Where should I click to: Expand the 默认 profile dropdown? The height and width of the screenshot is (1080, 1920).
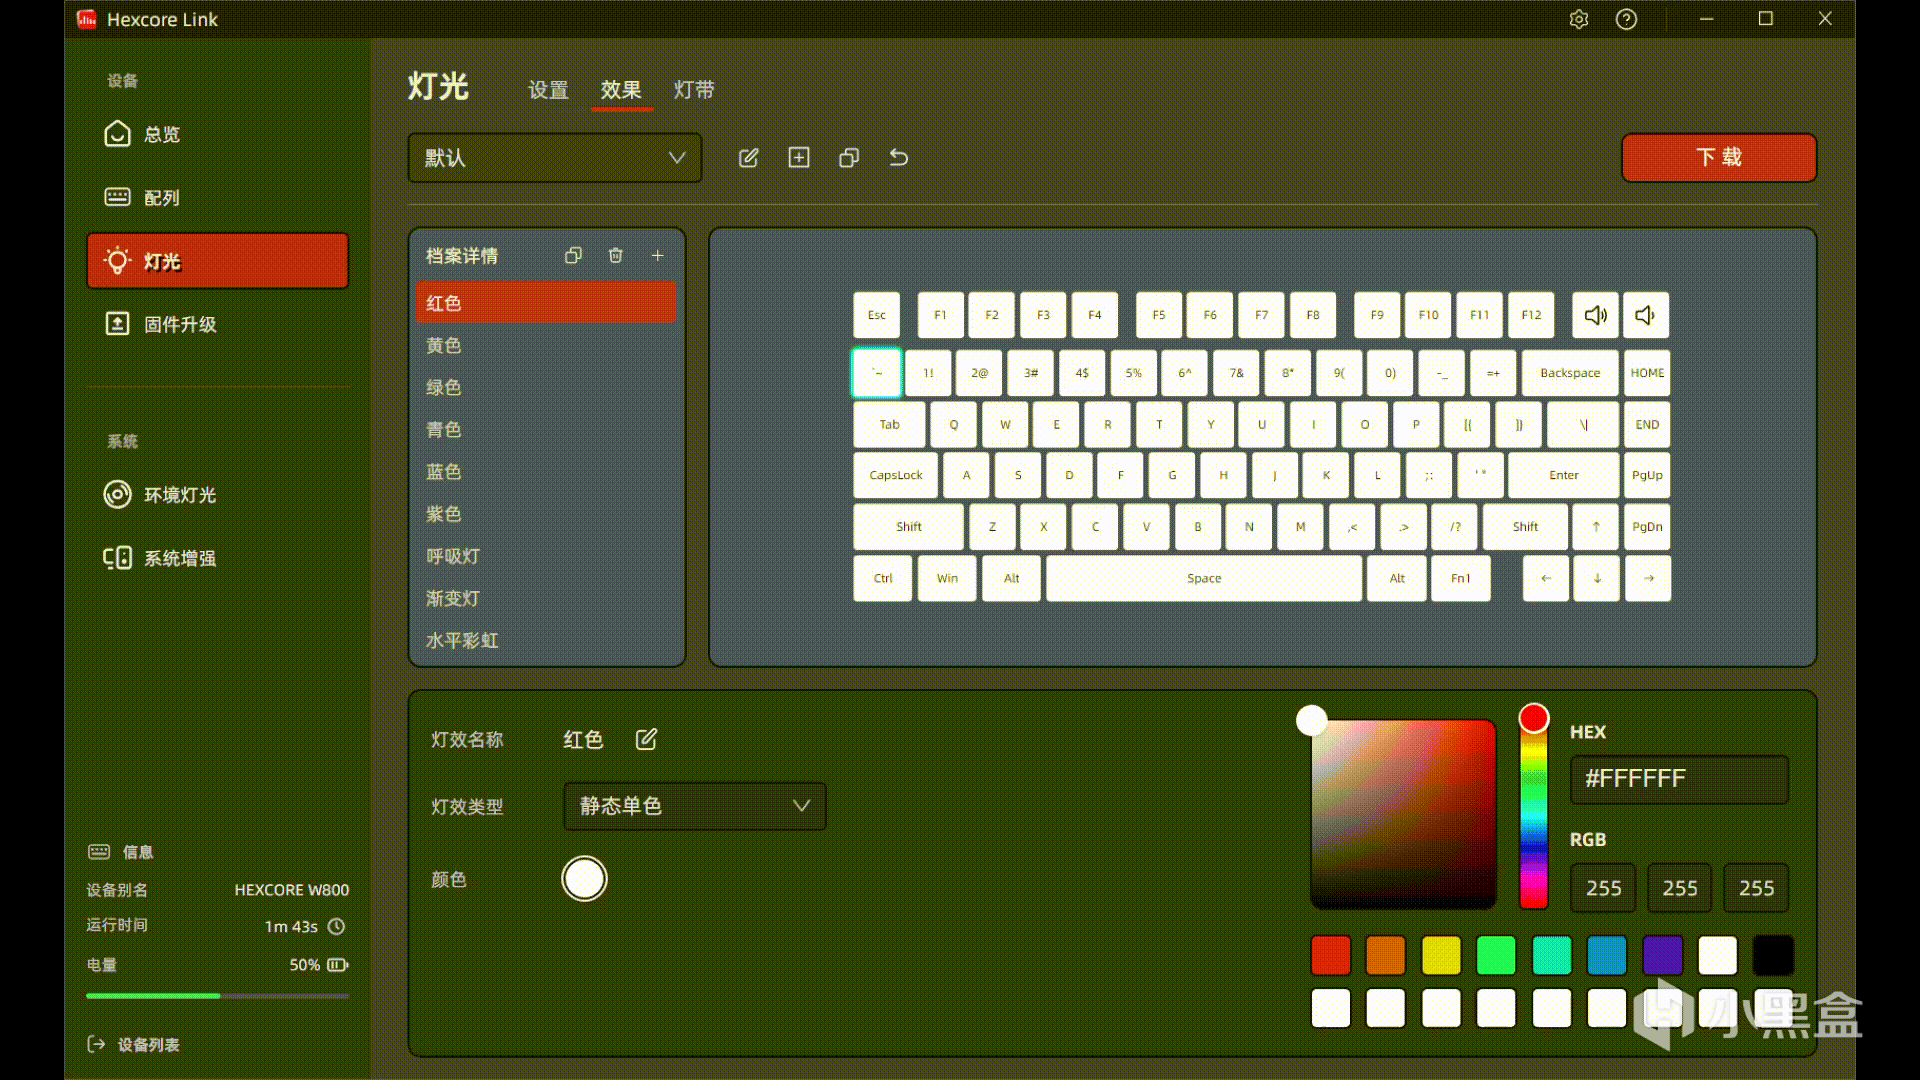(x=555, y=158)
